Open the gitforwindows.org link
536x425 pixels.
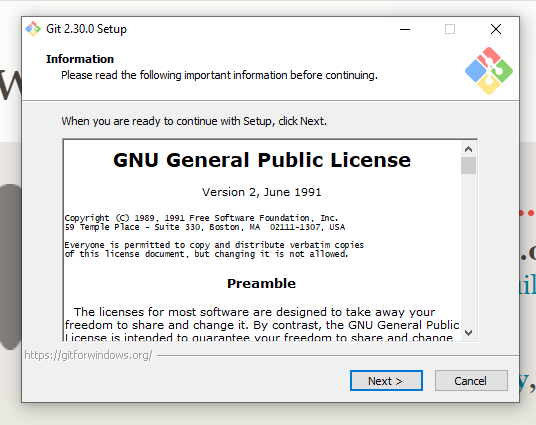88,355
